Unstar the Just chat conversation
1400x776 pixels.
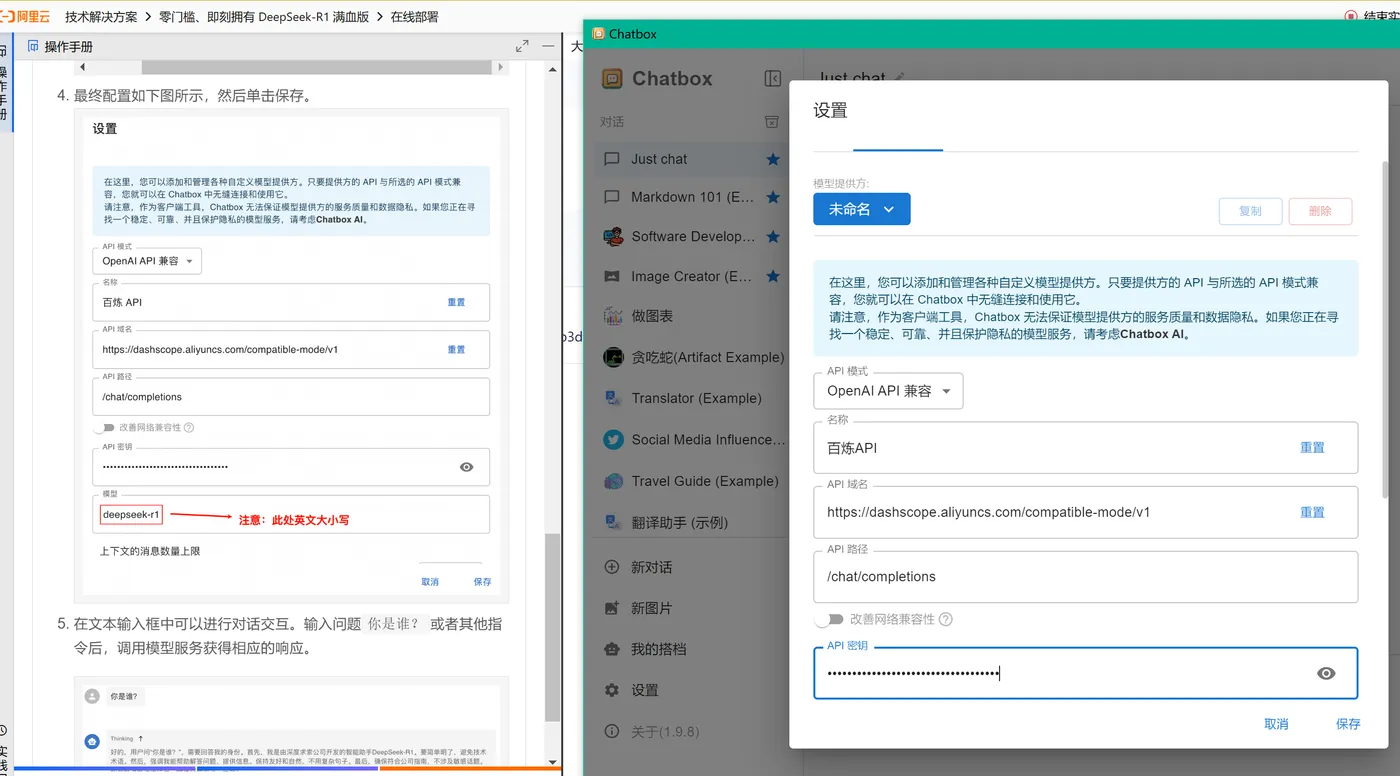(773, 159)
